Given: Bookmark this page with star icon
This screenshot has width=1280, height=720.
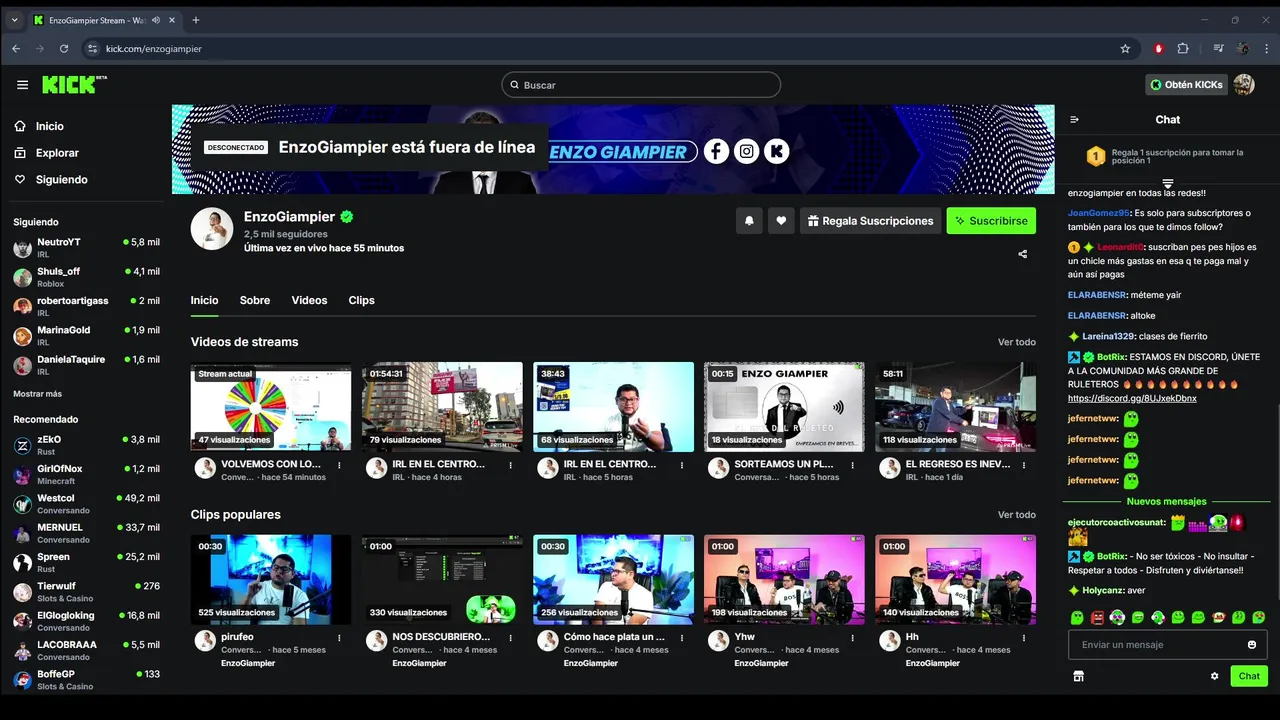Looking at the screenshot, I should pyautogui.click(x=1125, y=48).
